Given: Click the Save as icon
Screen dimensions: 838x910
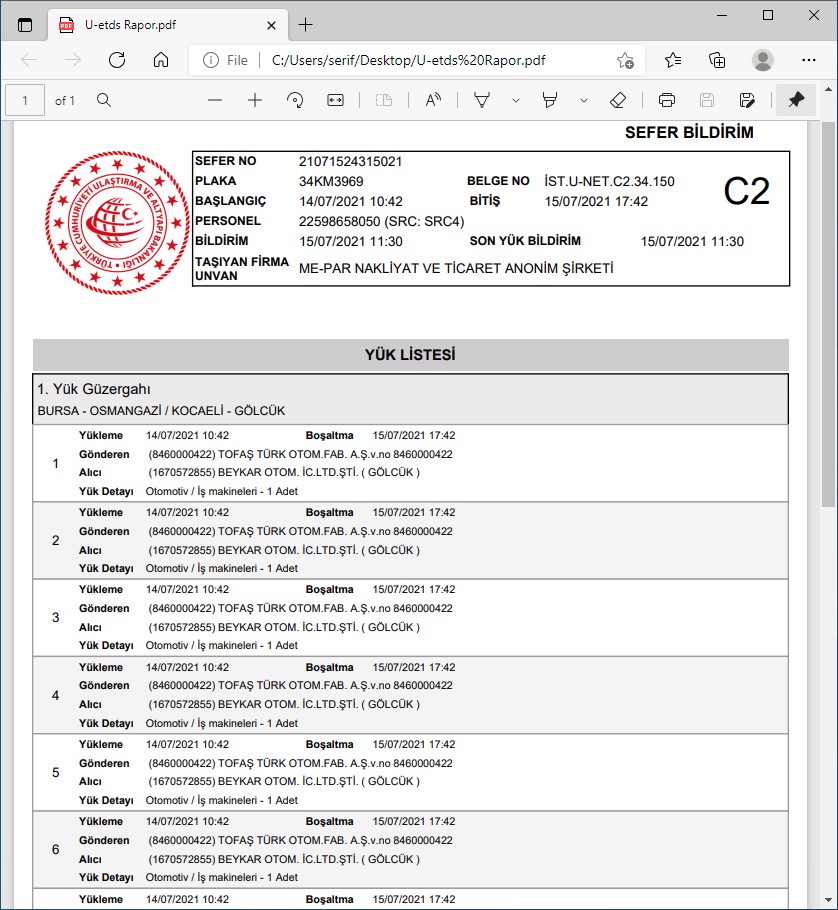Looking at the screenshot, I should (x=747, y=100).
